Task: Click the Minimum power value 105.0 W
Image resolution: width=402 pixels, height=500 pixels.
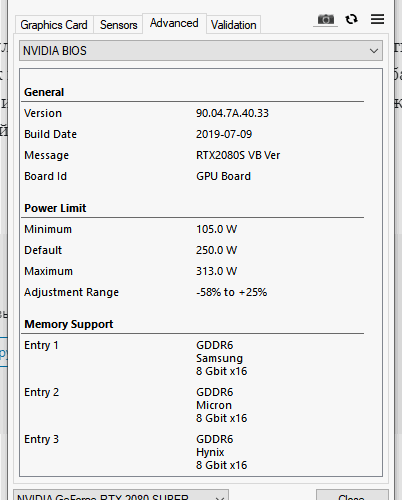Action: 216,229
